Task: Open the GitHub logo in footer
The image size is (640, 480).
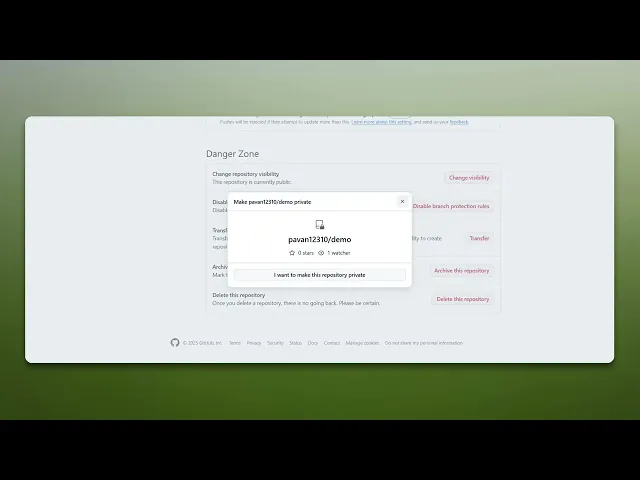Action: (175, 343)
